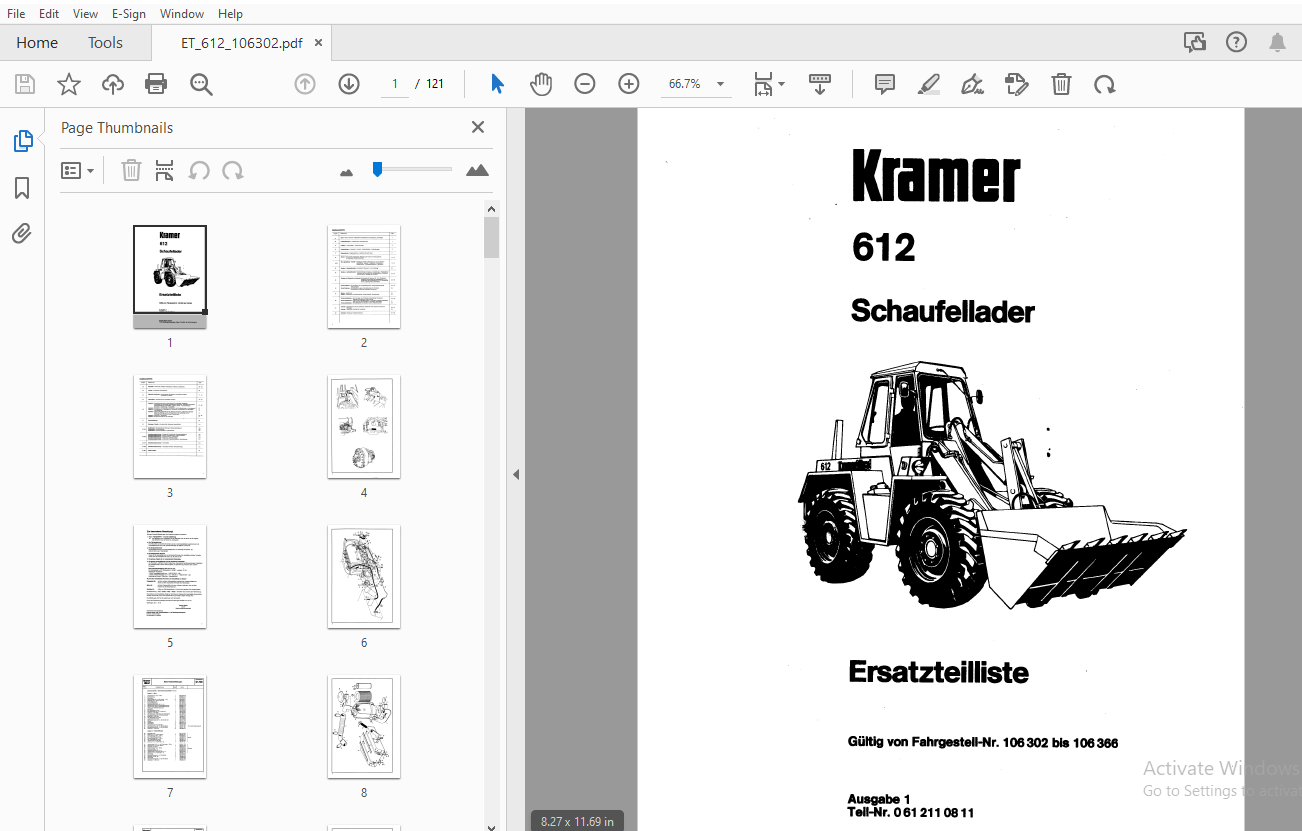1302x831 pixels.
Task: Click the page number input field
Action: pyautogui.click(x=395, y=84)
